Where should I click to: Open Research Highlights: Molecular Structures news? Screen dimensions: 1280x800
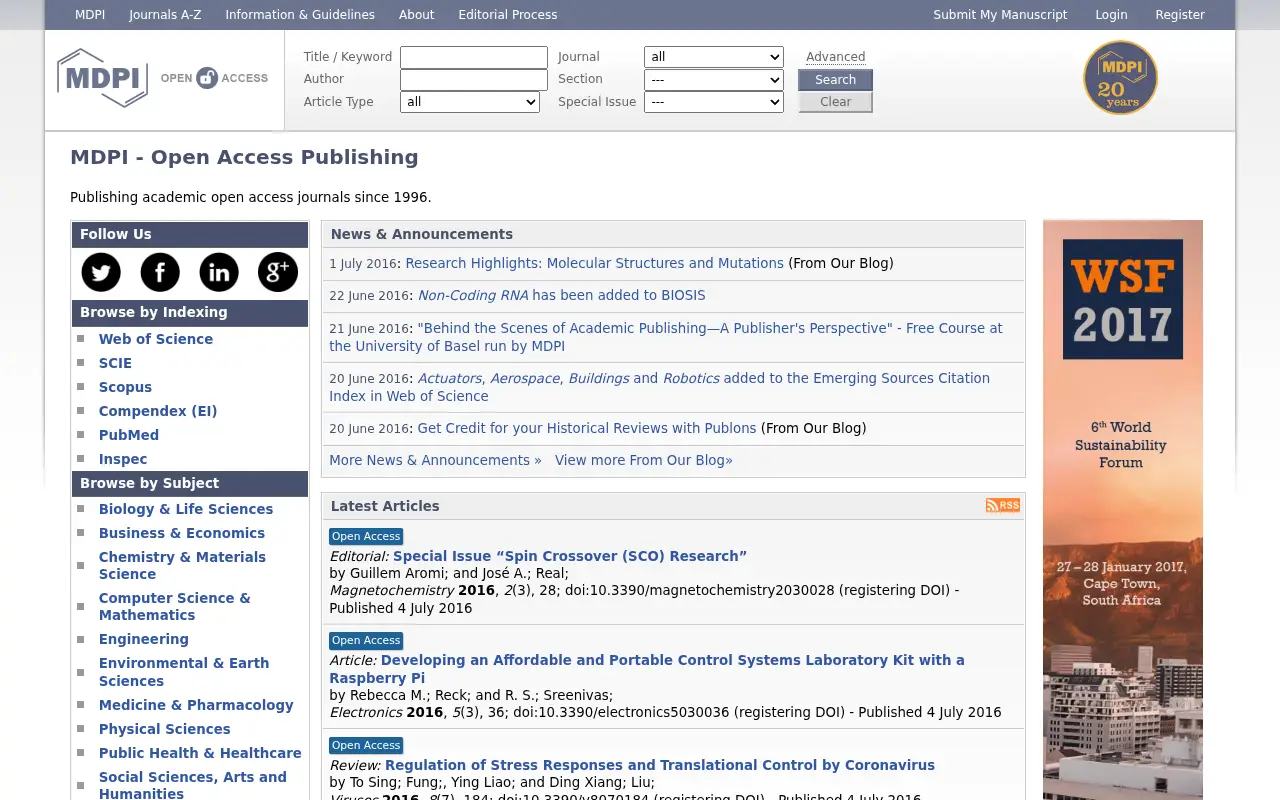point(594,263)
